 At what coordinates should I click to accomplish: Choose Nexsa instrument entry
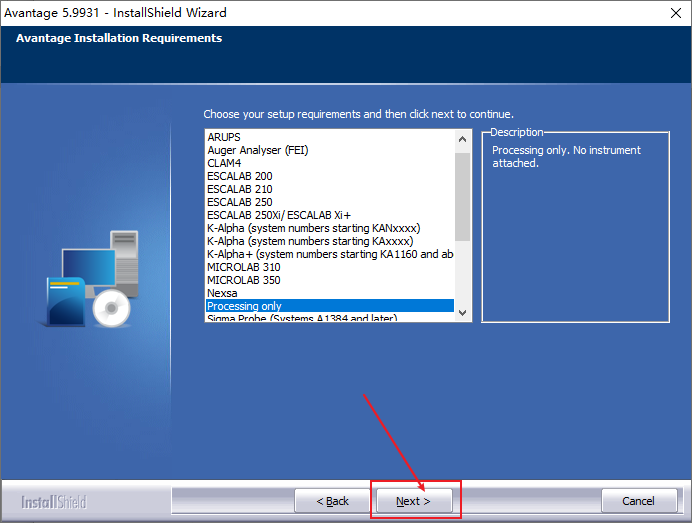click(x=330, y=293)
